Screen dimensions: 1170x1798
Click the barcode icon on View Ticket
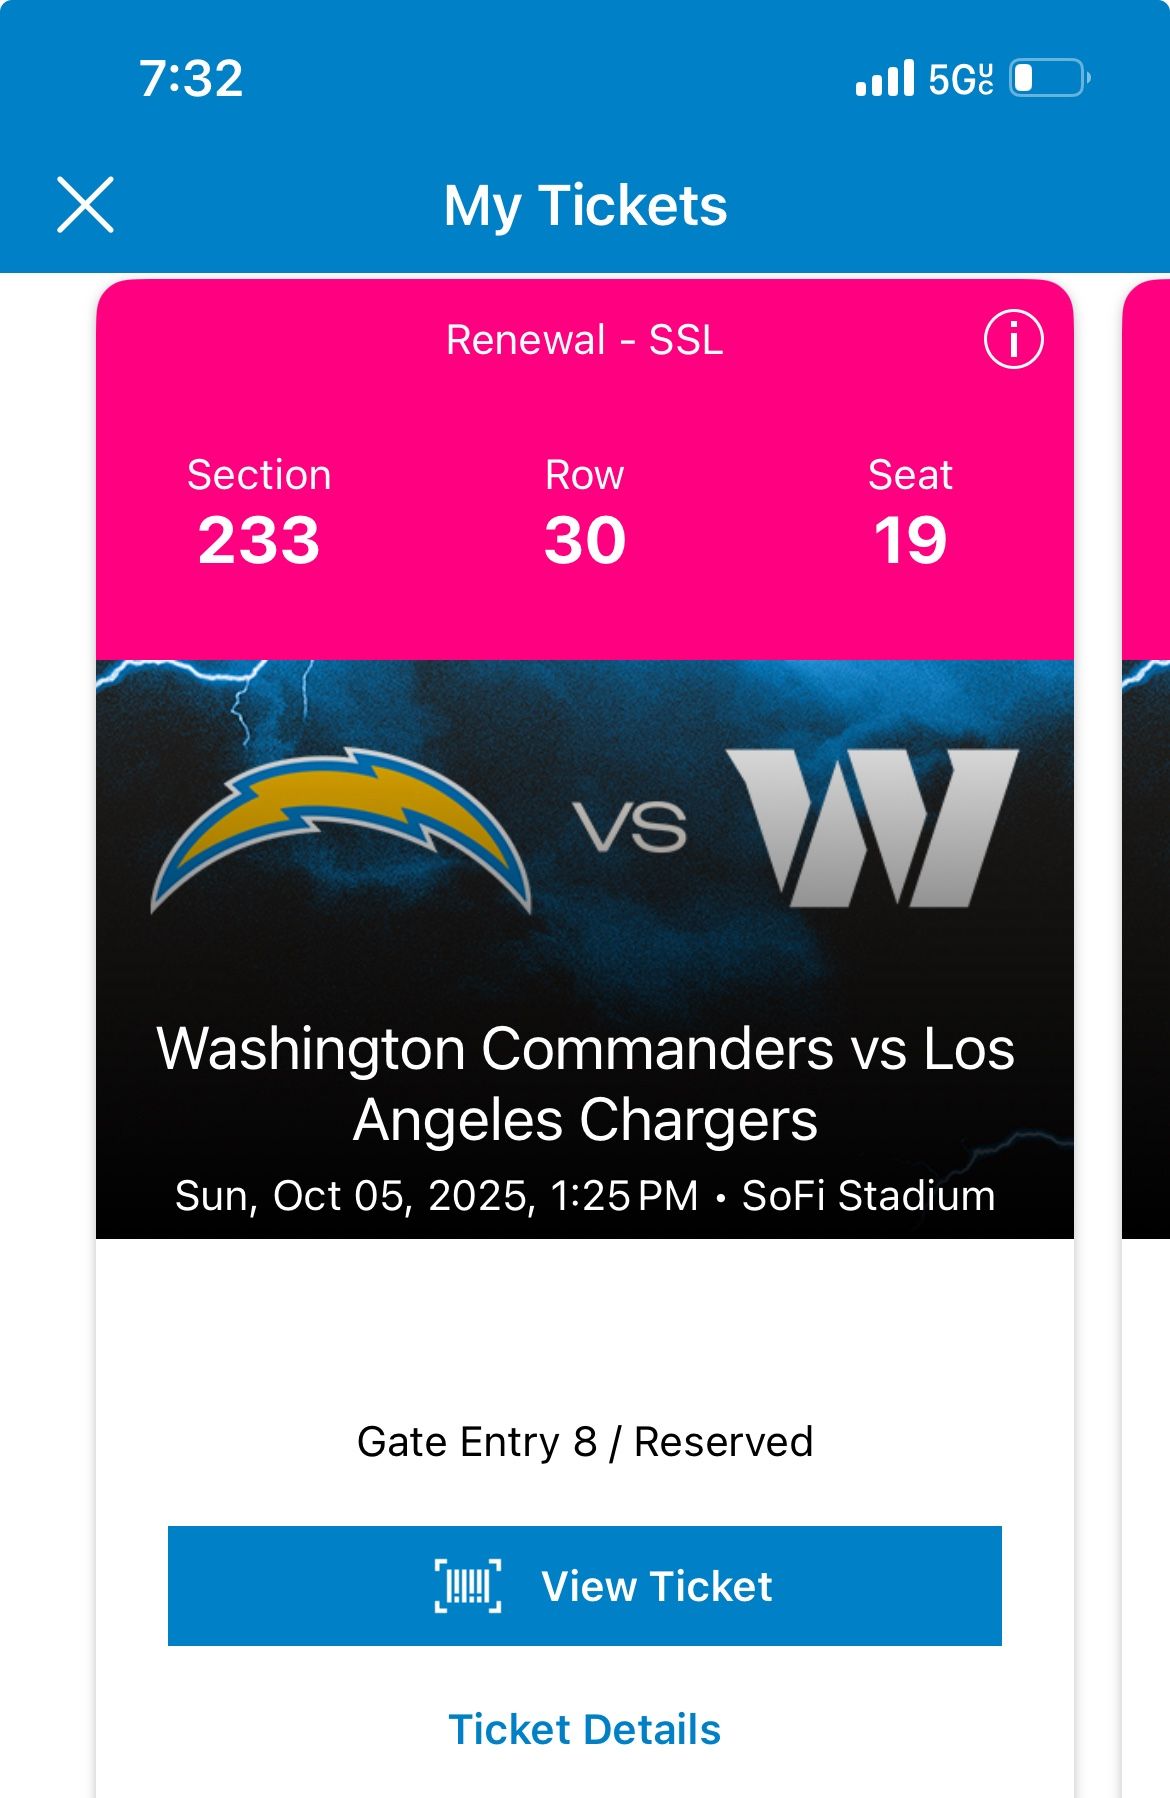468,1586
